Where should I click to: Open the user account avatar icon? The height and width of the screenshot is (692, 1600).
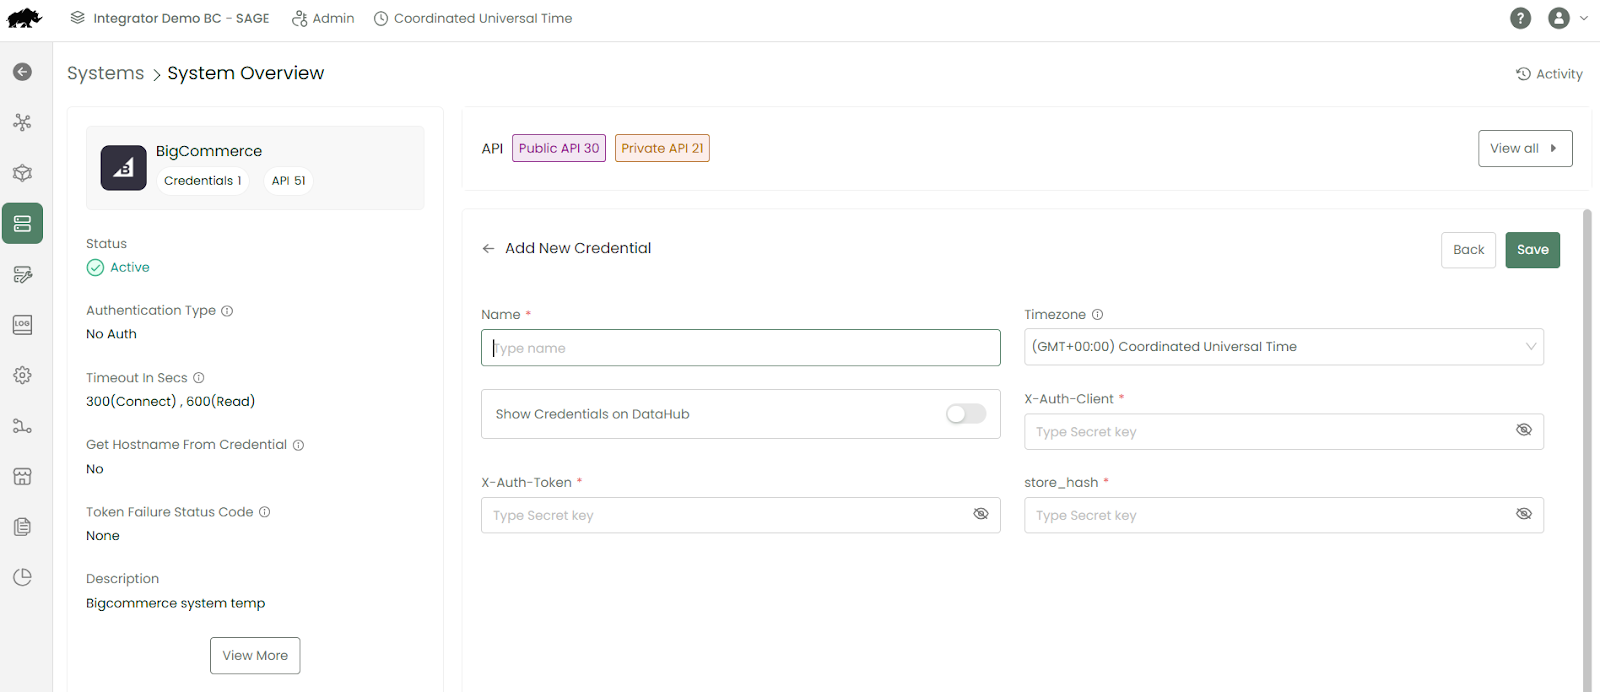point(1558,18)
